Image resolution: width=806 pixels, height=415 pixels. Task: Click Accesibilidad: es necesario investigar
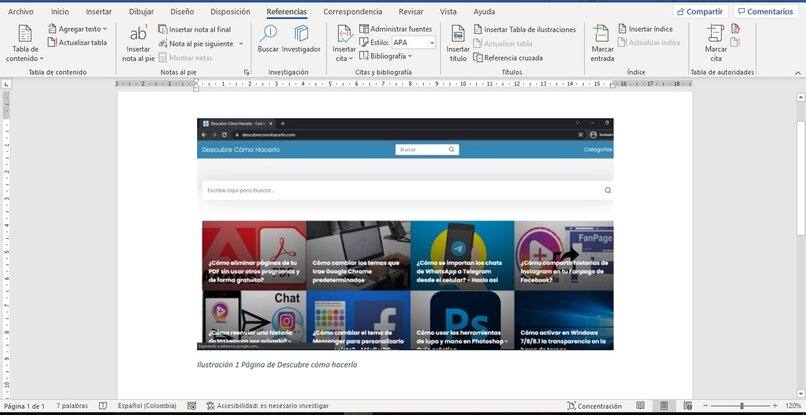click(267, 406)
